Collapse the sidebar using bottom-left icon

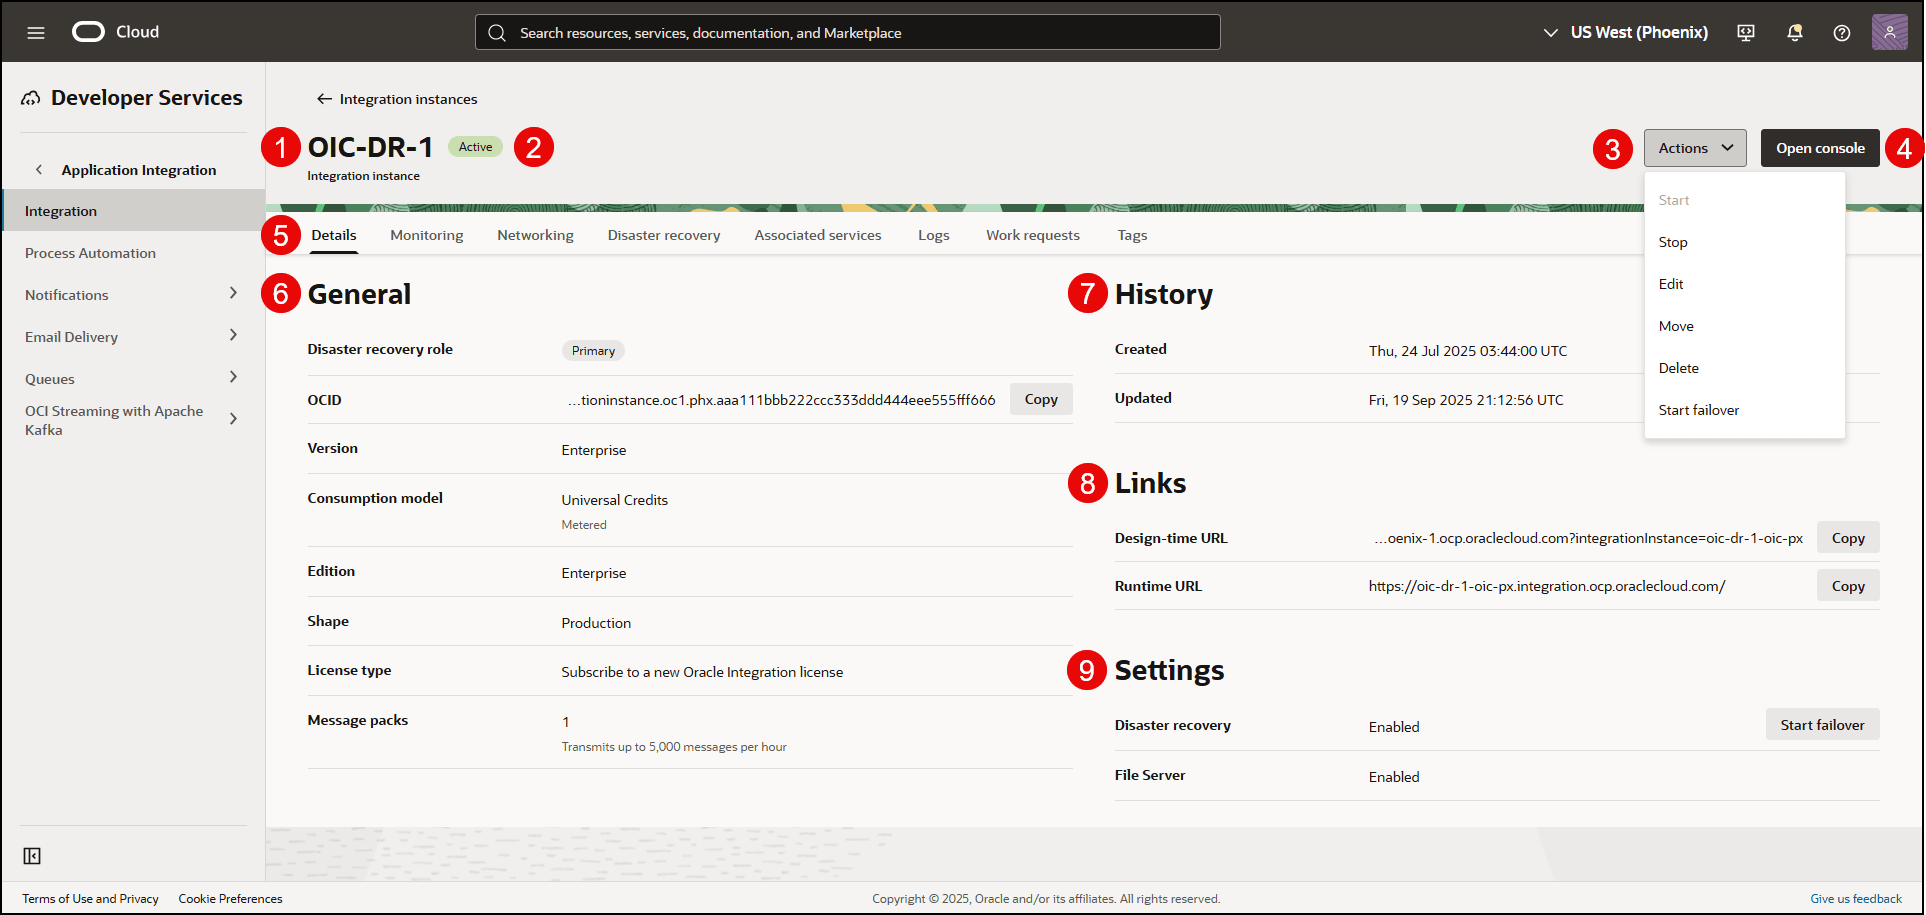(31, 856)
